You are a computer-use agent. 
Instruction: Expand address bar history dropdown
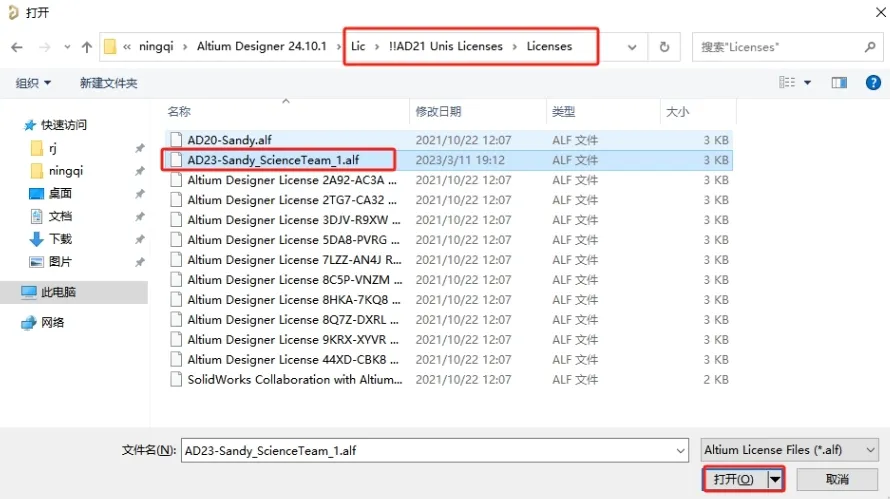[632, 47]
